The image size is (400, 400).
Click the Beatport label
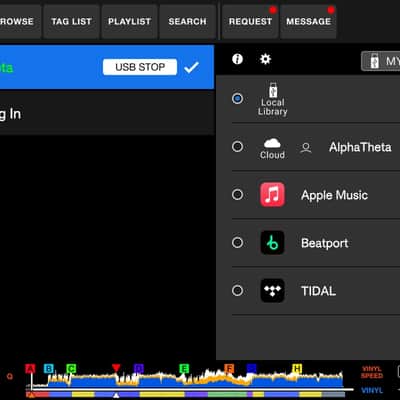click(x=325, y=243)
